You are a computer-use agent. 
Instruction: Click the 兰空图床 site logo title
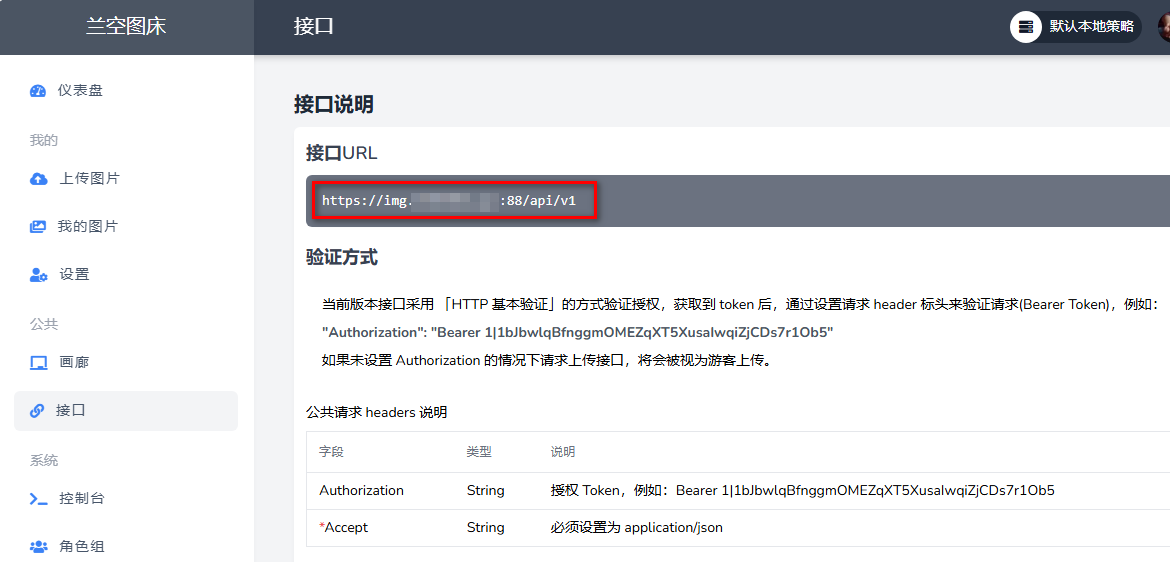[126, 27]
